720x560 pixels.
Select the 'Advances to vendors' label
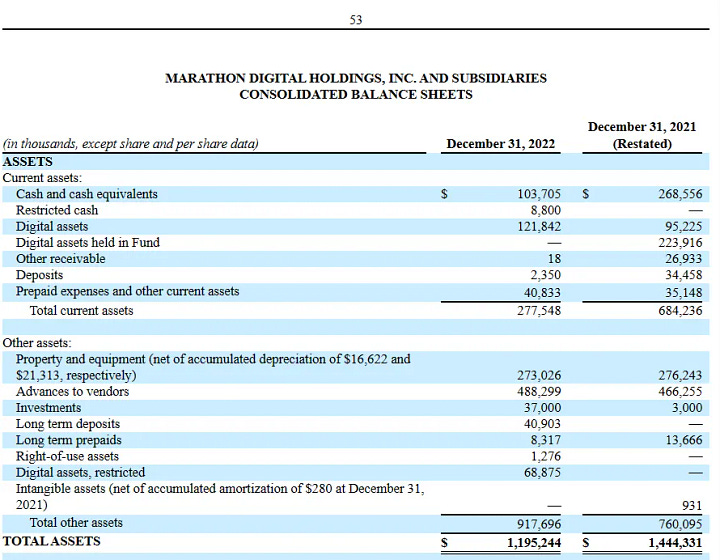pos(73,392)
